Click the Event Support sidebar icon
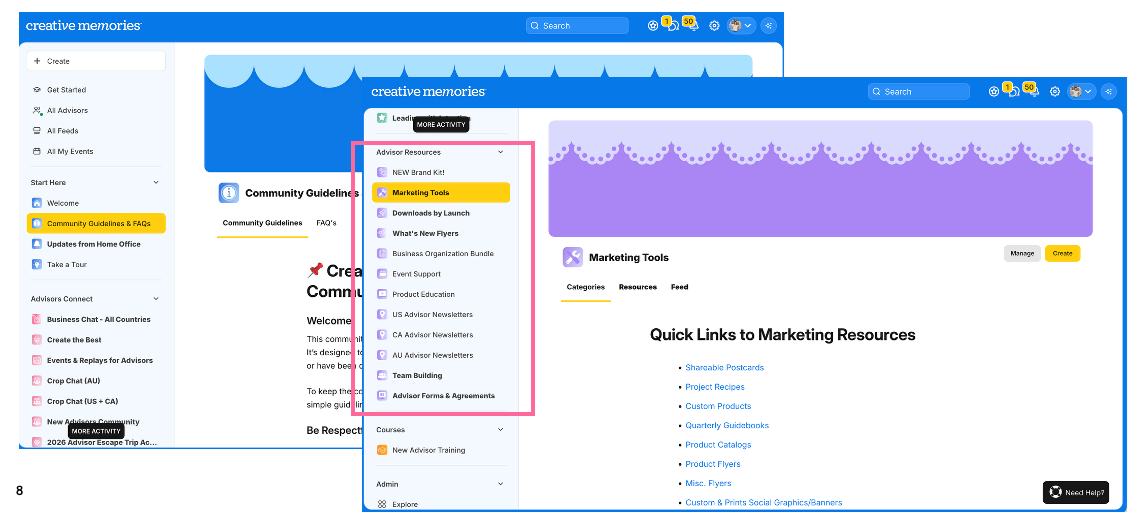 click(382, 274)
